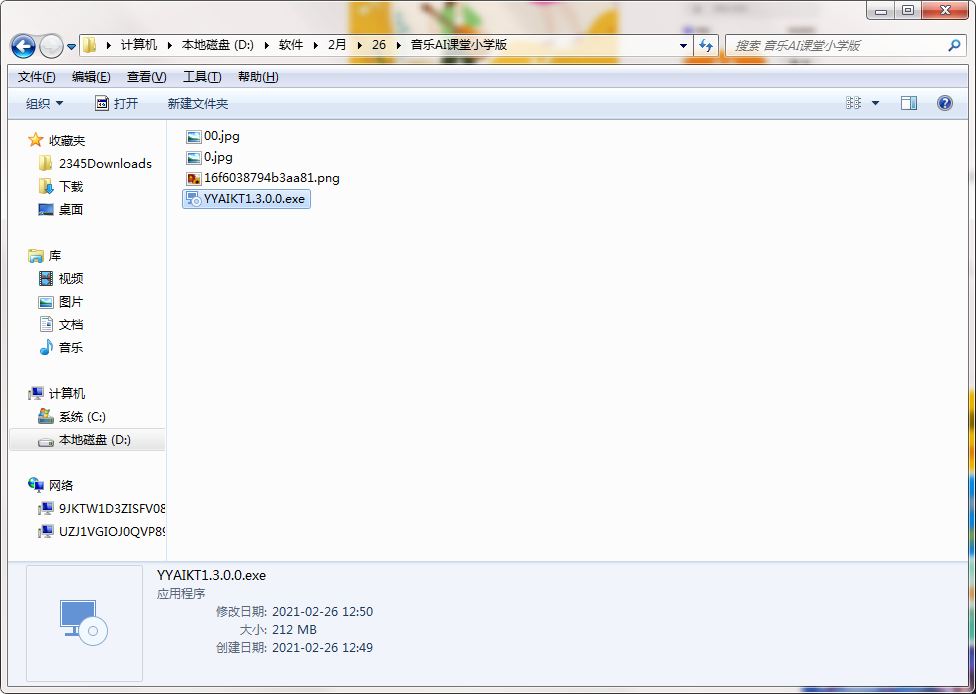
Task: Open the 文档 library
Action: click(x=70, y=325)
